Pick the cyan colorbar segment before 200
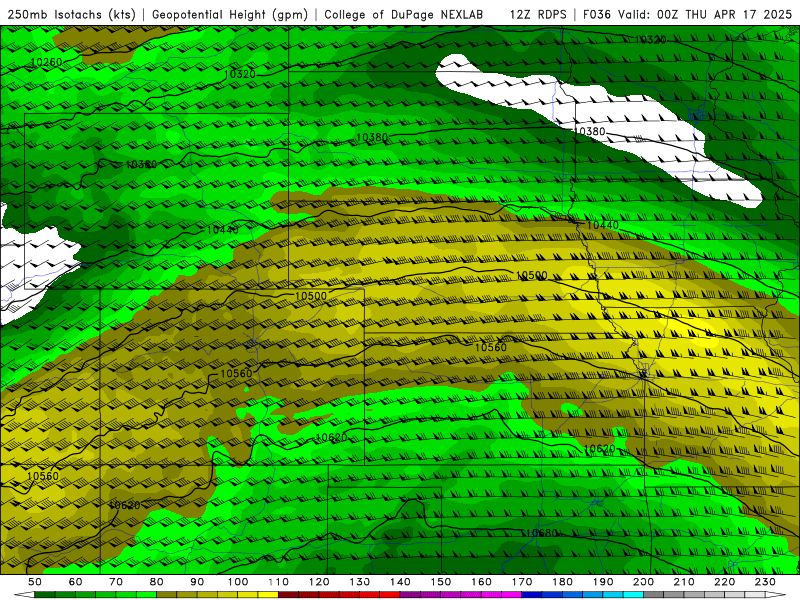Image resolution: width=800 pixels, height=600 pixels. click(633, 595)
